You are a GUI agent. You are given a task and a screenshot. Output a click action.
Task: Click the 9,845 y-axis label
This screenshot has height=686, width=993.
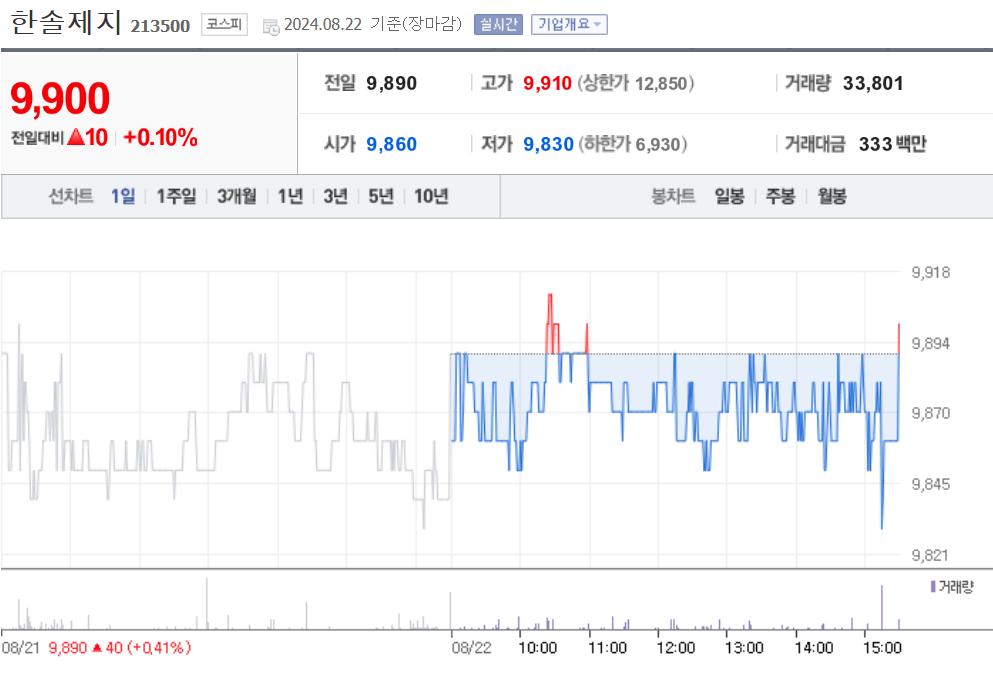(x=930, y=485)
